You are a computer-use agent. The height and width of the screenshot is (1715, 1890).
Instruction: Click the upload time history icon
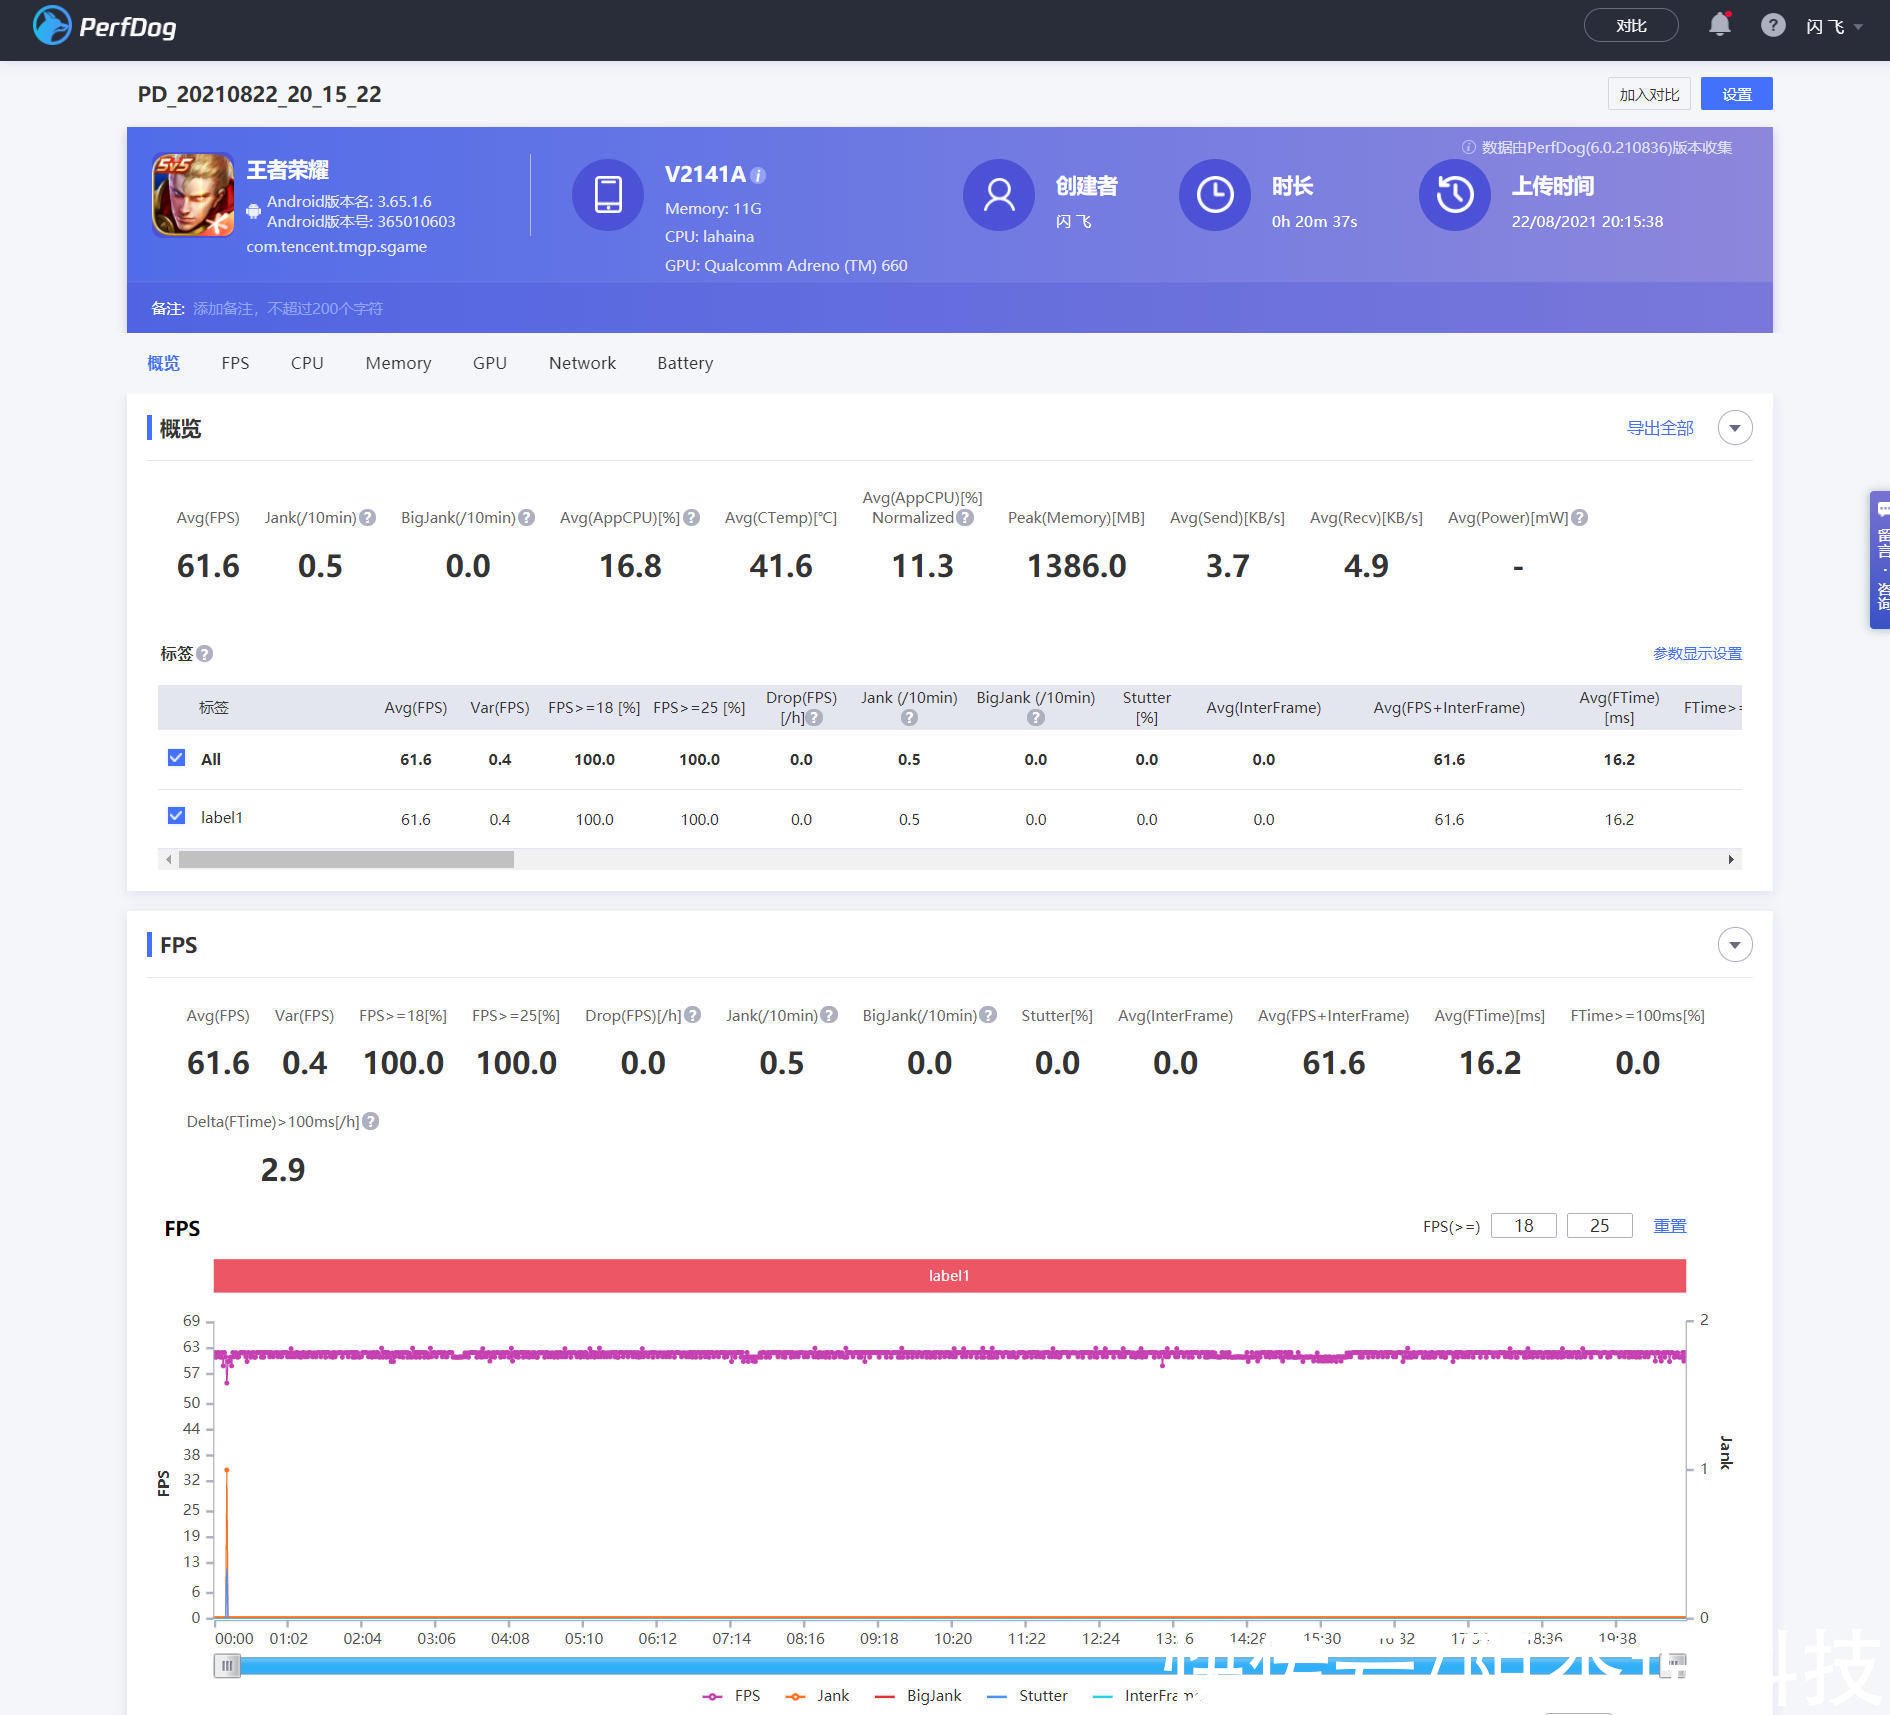tap(1455, 194)
